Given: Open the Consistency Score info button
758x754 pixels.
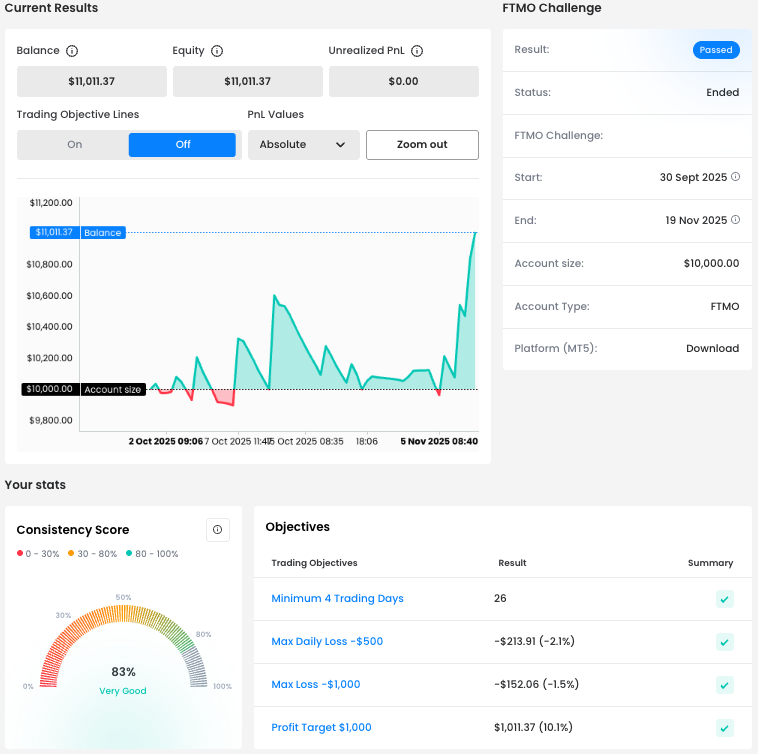Looking at the screenshot, I should pos(217,530).
